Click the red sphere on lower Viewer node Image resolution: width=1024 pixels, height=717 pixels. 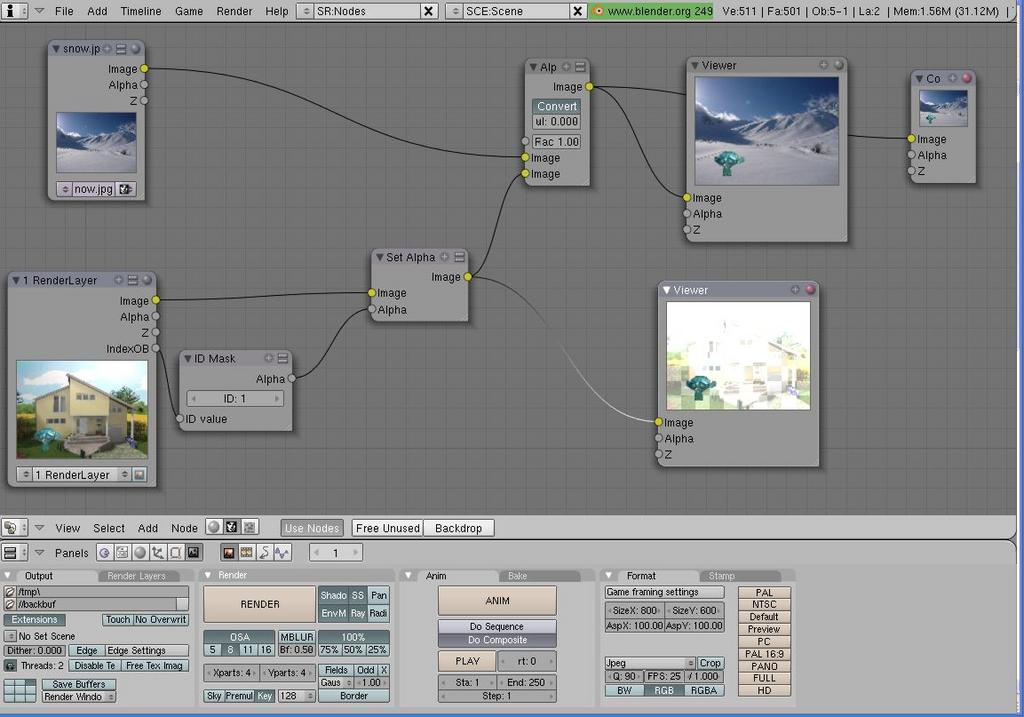810,289
